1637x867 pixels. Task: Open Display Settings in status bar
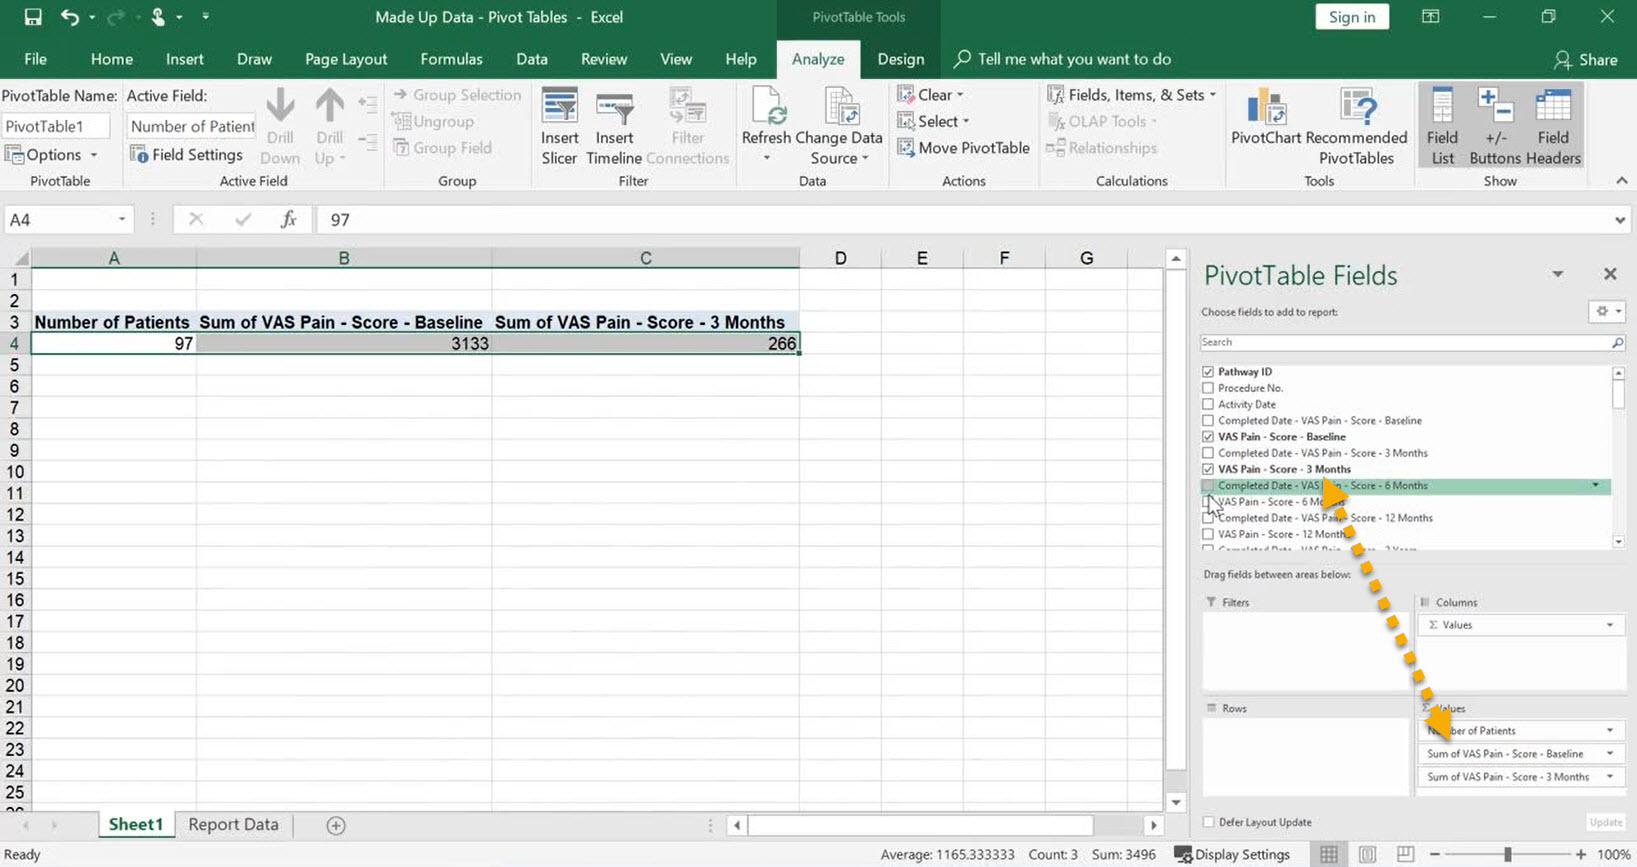1232,854
